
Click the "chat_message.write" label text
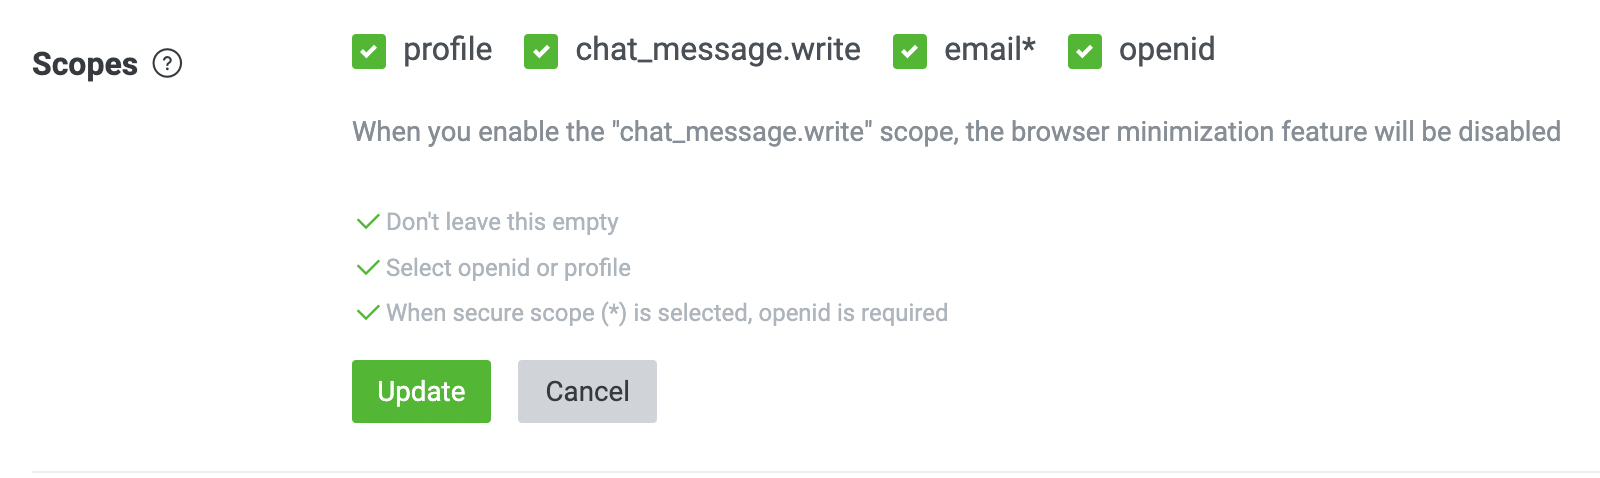click(x=717, y=49)
